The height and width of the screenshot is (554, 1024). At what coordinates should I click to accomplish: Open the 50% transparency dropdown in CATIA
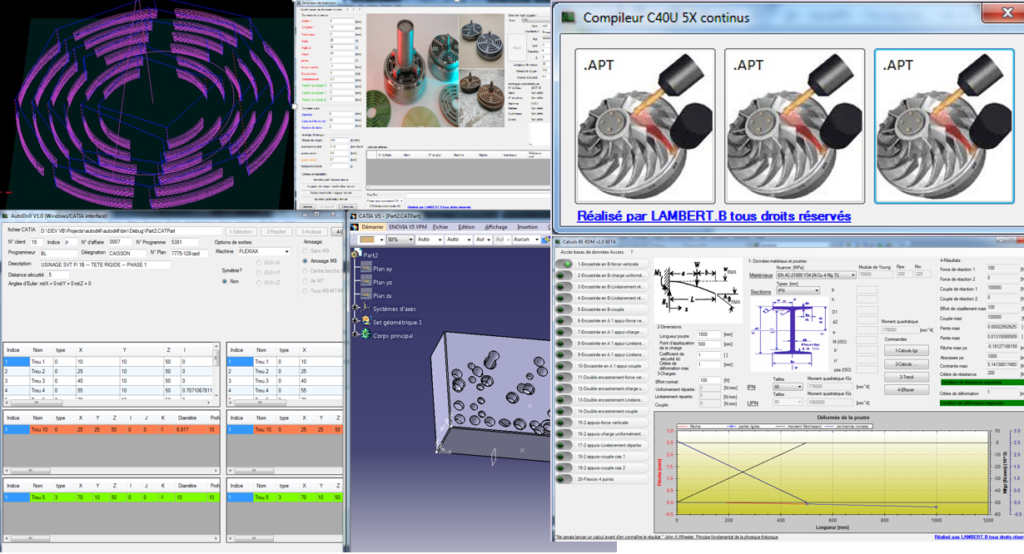click(401, 239)
